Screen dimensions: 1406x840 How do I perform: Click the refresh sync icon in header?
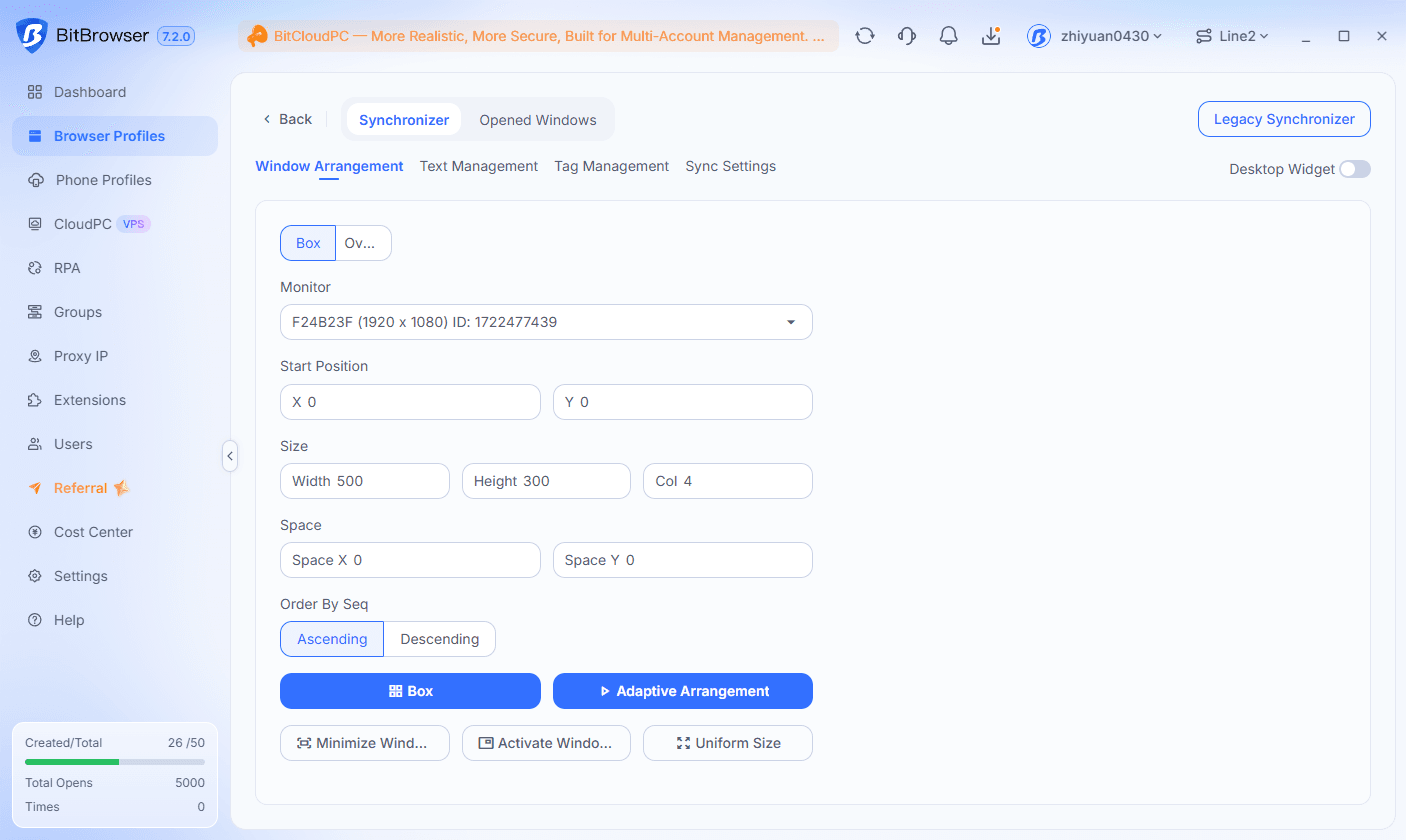[x=865, y=36]
